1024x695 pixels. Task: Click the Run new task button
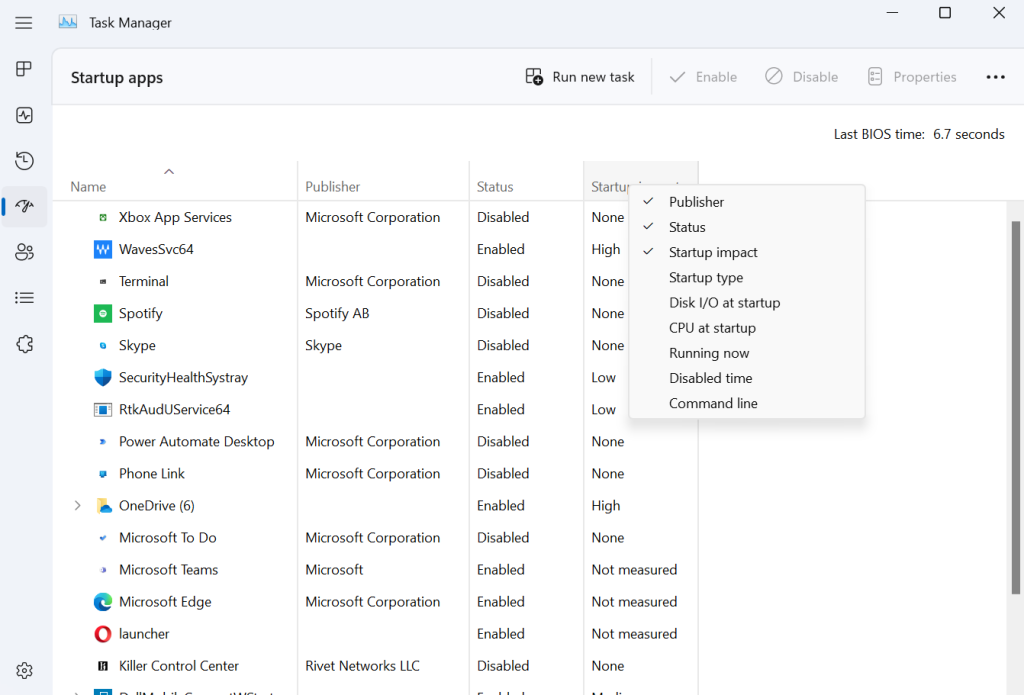[x=580, y=77]
